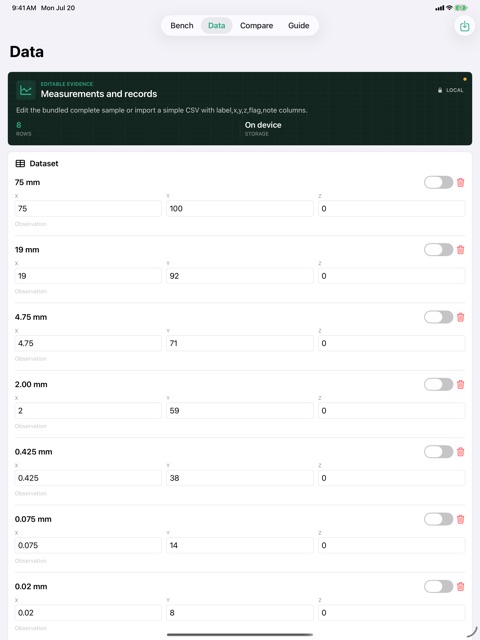Viewport: 480px width, 640px height.
Task: Edit the Y value field showing 100
Action: 240,209
